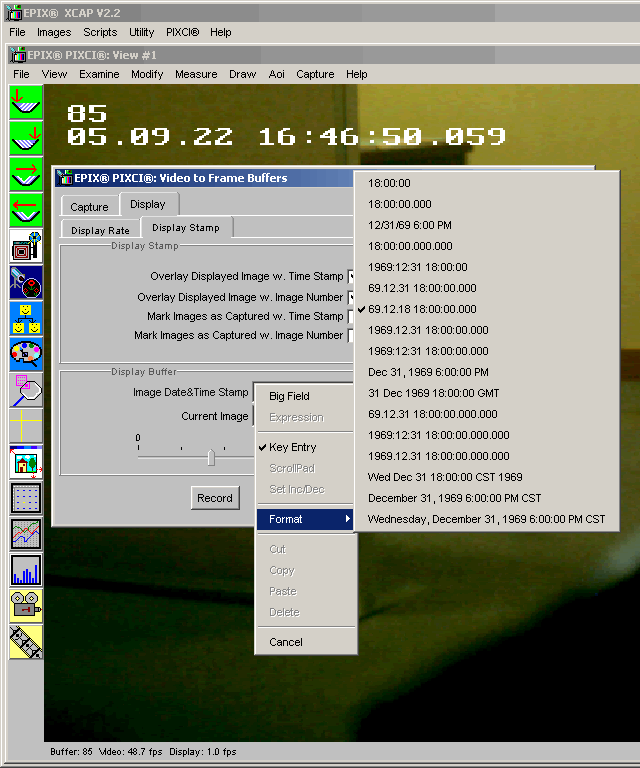Click the green right-arrow next buffer icon
Screen dimensions: 640x768
(x=26, y=174)
